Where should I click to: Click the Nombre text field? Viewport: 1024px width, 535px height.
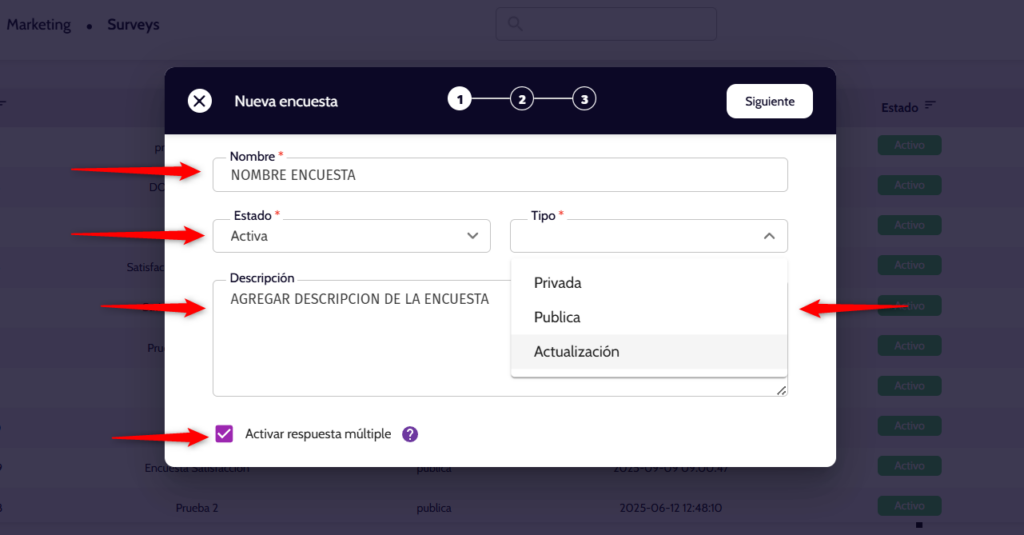pos(500,175)
